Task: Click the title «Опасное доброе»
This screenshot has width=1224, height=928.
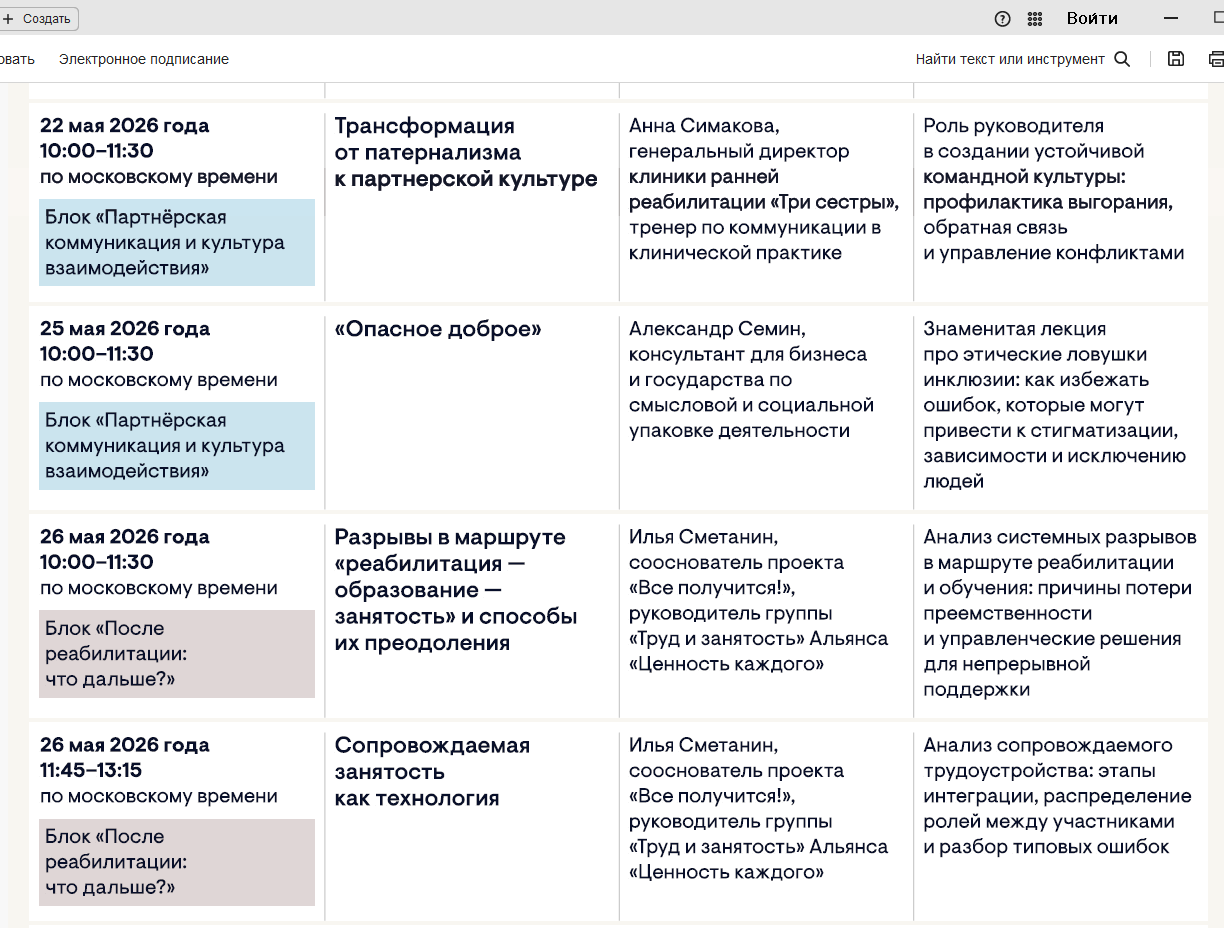Action: [x=438, y=330]
